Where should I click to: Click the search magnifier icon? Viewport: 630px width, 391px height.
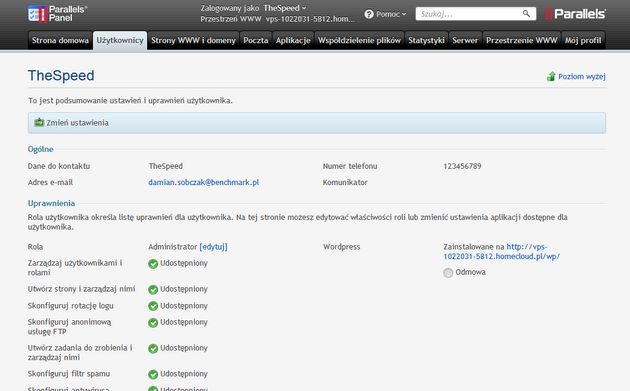click(526, 14)
